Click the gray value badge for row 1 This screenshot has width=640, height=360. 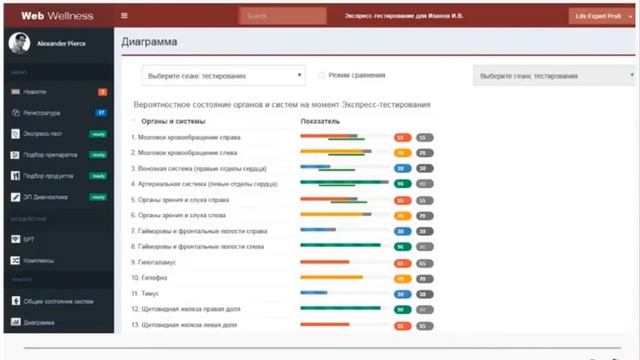[x=424, y=138]
